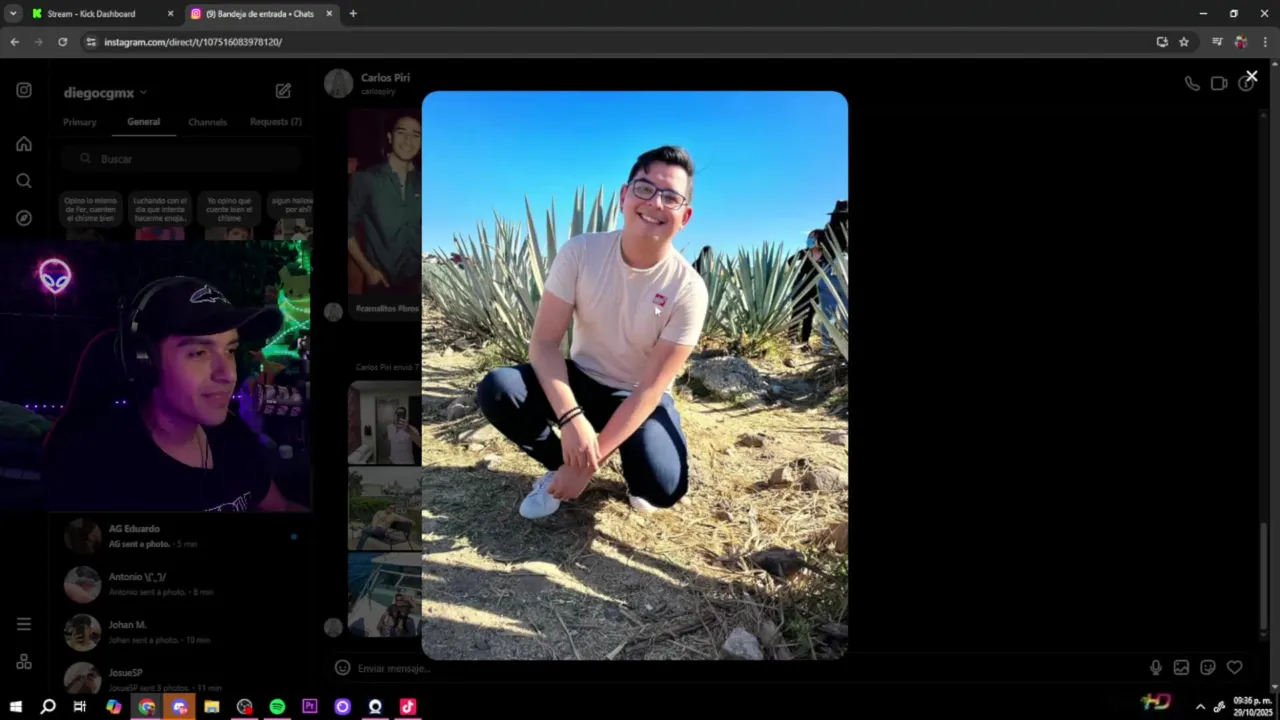Open Chrome three-dot menu
The image size is (1280, 720).
pyautogui.click(x=1265, y=42)
